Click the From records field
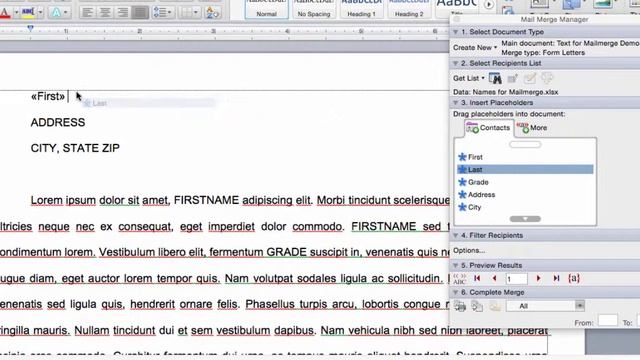The image size is (640, 360). pyautogui.click(x=608, y=321)
